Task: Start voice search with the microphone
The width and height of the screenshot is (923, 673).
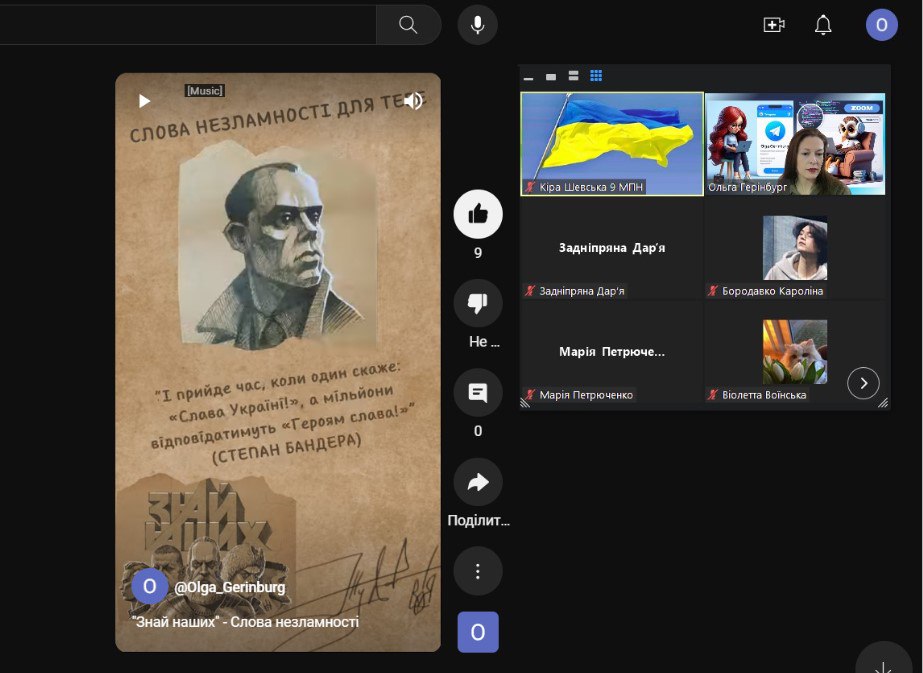Action: (x=478, y=25)
